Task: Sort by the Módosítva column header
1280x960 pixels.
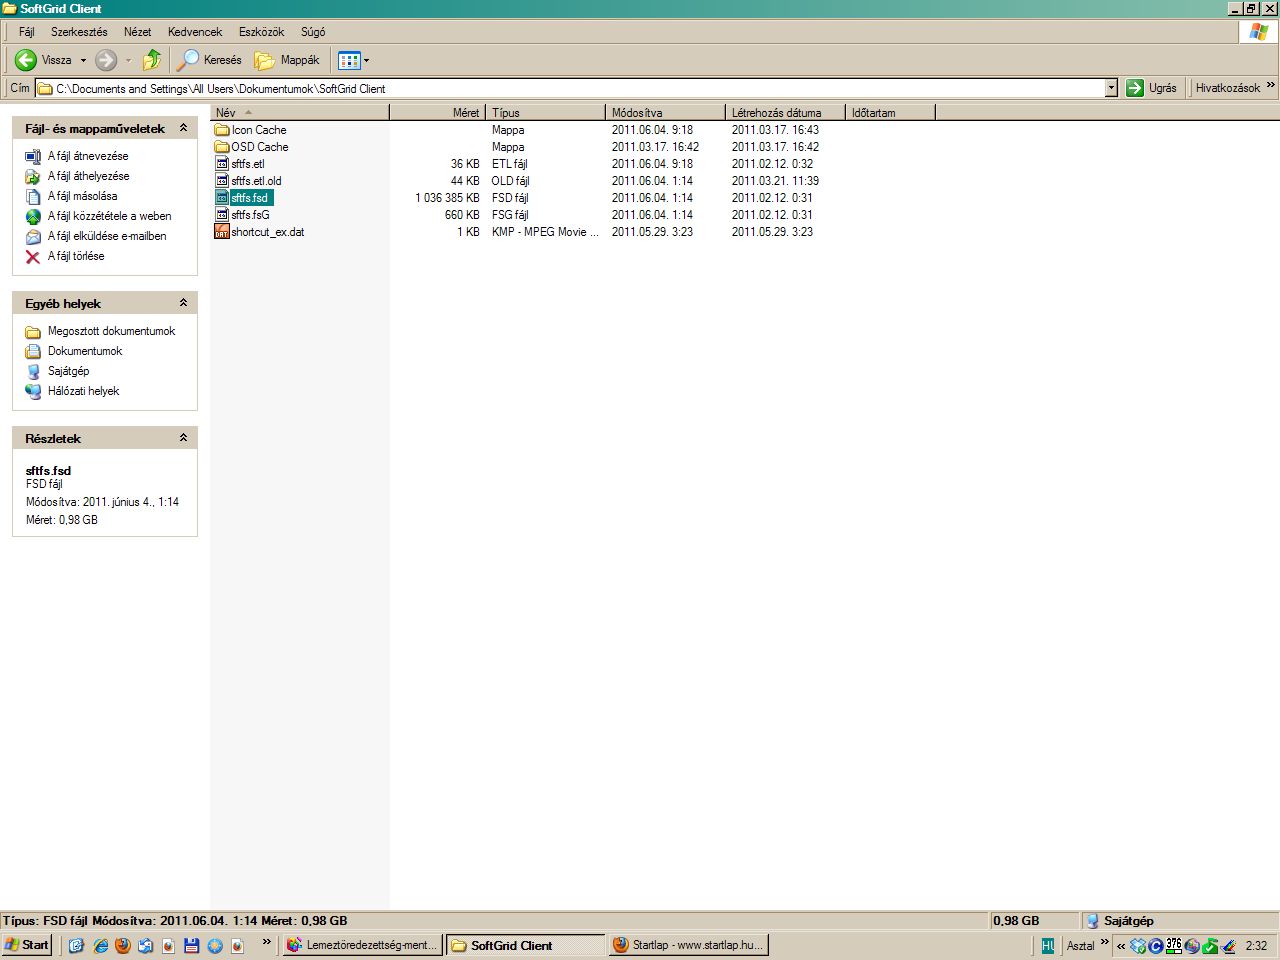Action: click(666, 112)
